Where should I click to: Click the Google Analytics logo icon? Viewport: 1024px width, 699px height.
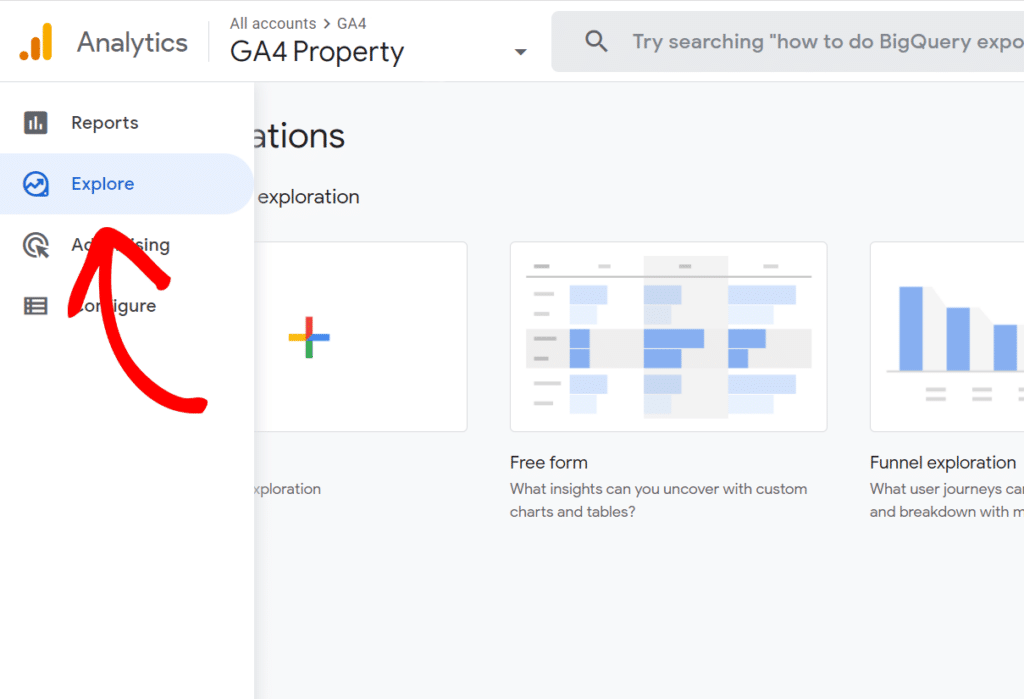pyautogui.click(x=36, y=42)
